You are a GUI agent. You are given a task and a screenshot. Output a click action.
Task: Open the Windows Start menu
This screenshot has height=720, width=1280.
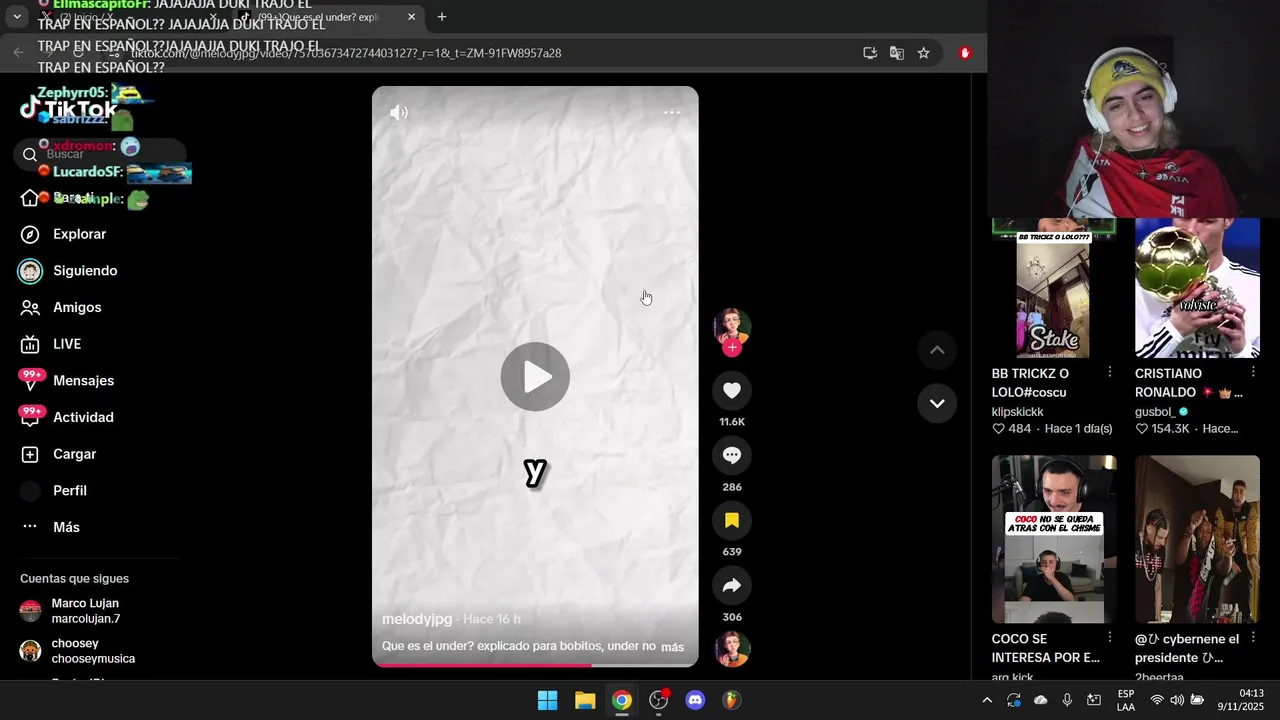point(548,700)
